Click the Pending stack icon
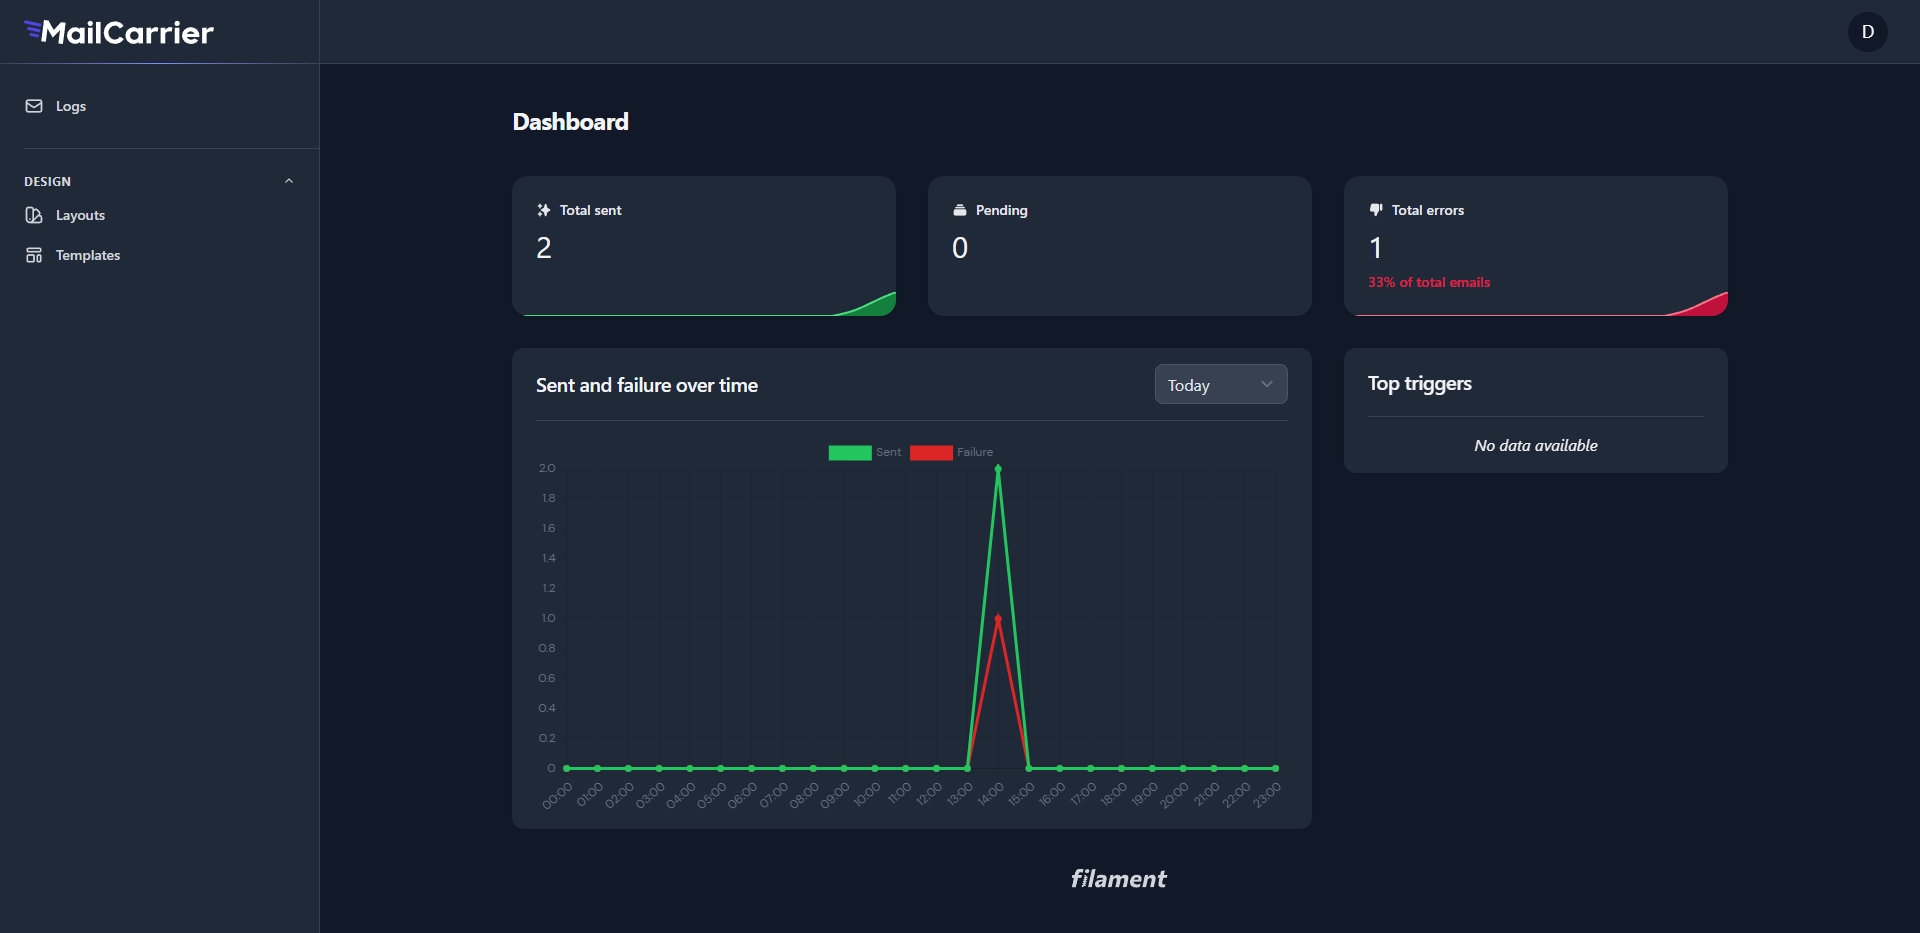The height and width of the screenshot is (933, 1920). (x=960, y=210)
